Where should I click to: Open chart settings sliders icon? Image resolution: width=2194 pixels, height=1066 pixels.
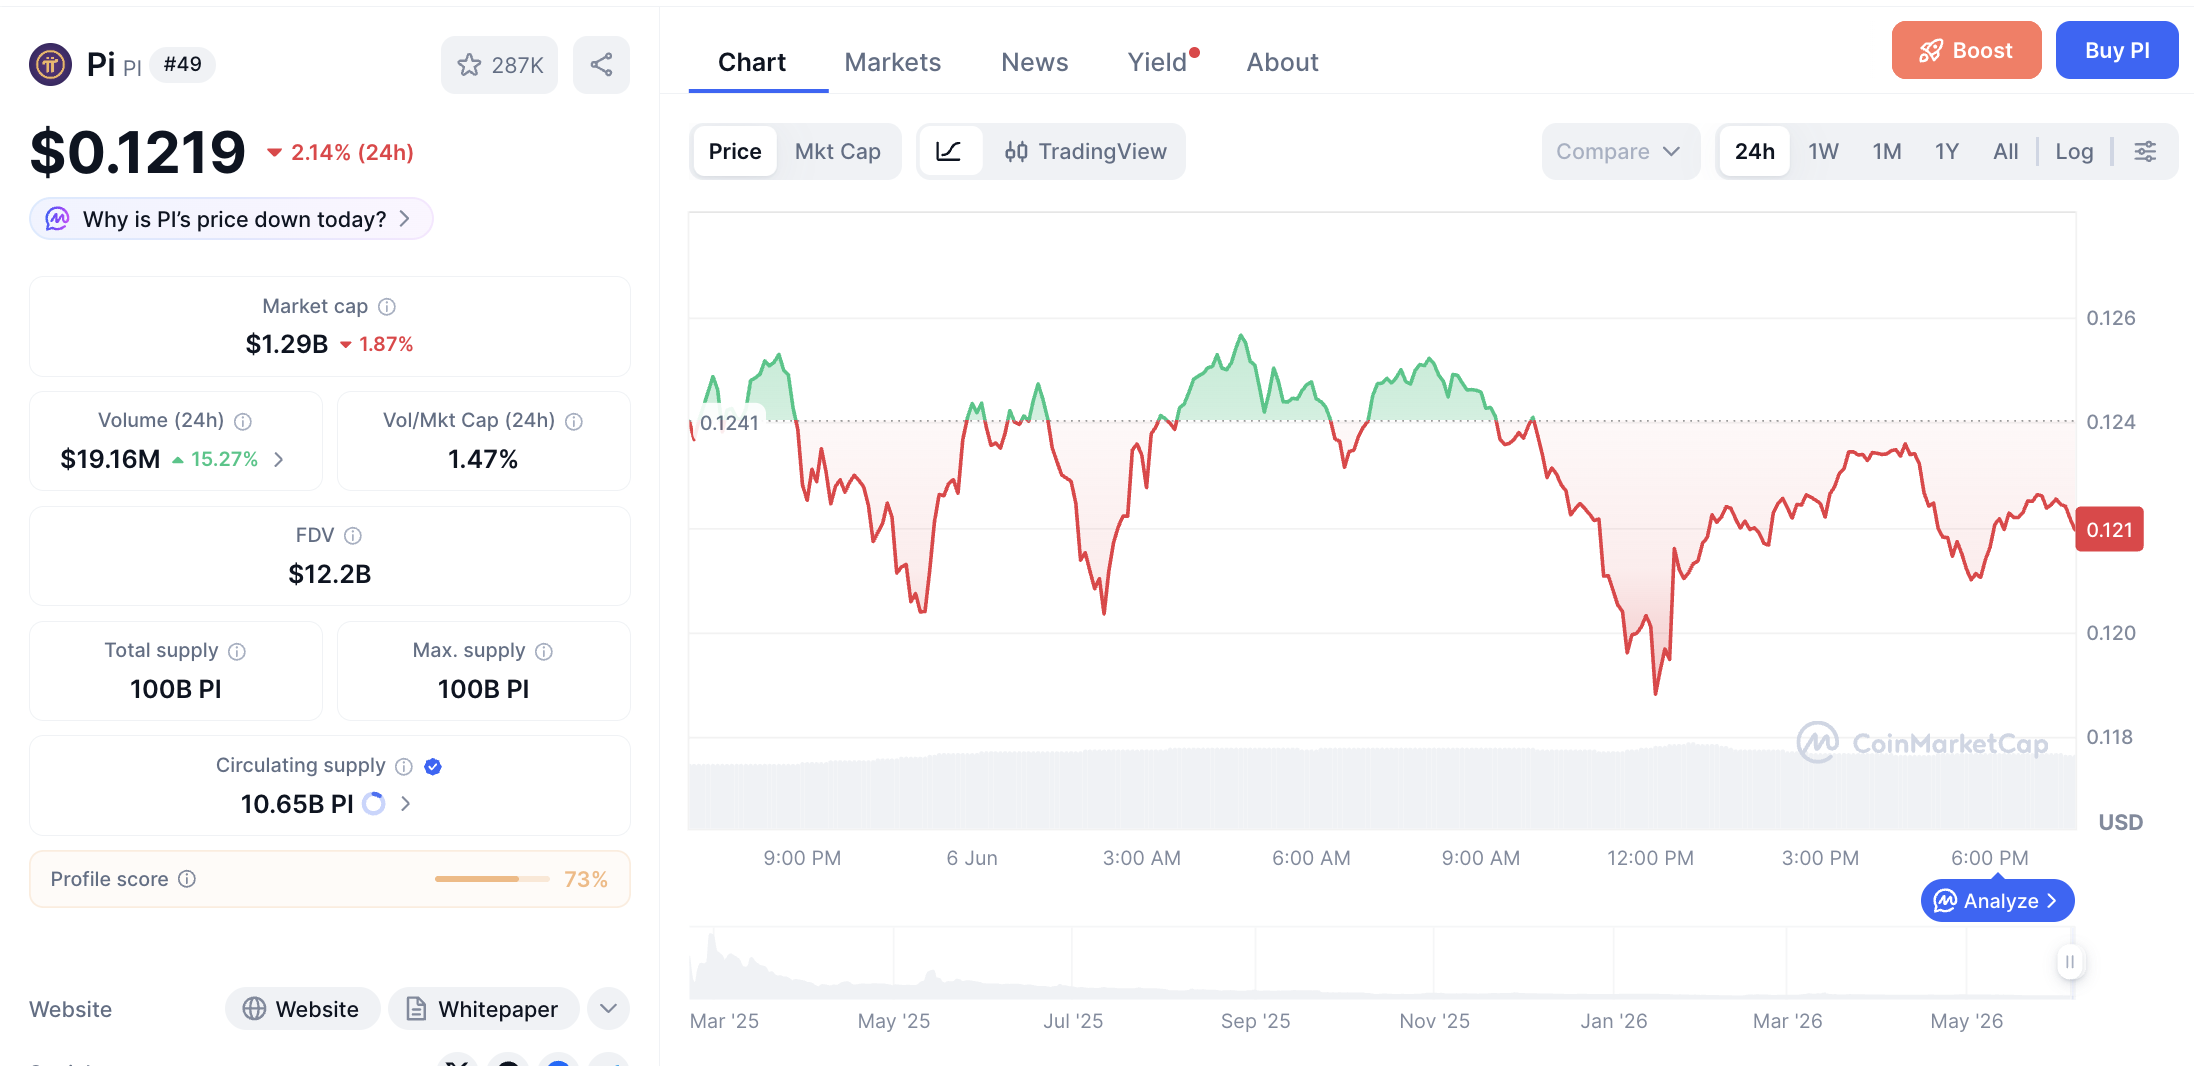tap(2145, 151)
